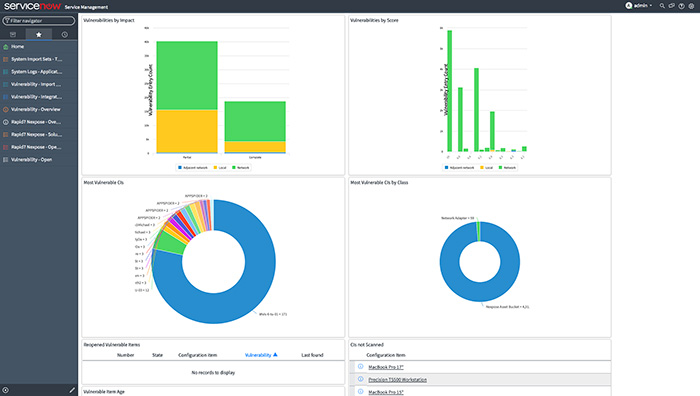The width and height of the screenshot is (700, 396).
Task: Switch to Favorites star tab
Action: (39, 34)
